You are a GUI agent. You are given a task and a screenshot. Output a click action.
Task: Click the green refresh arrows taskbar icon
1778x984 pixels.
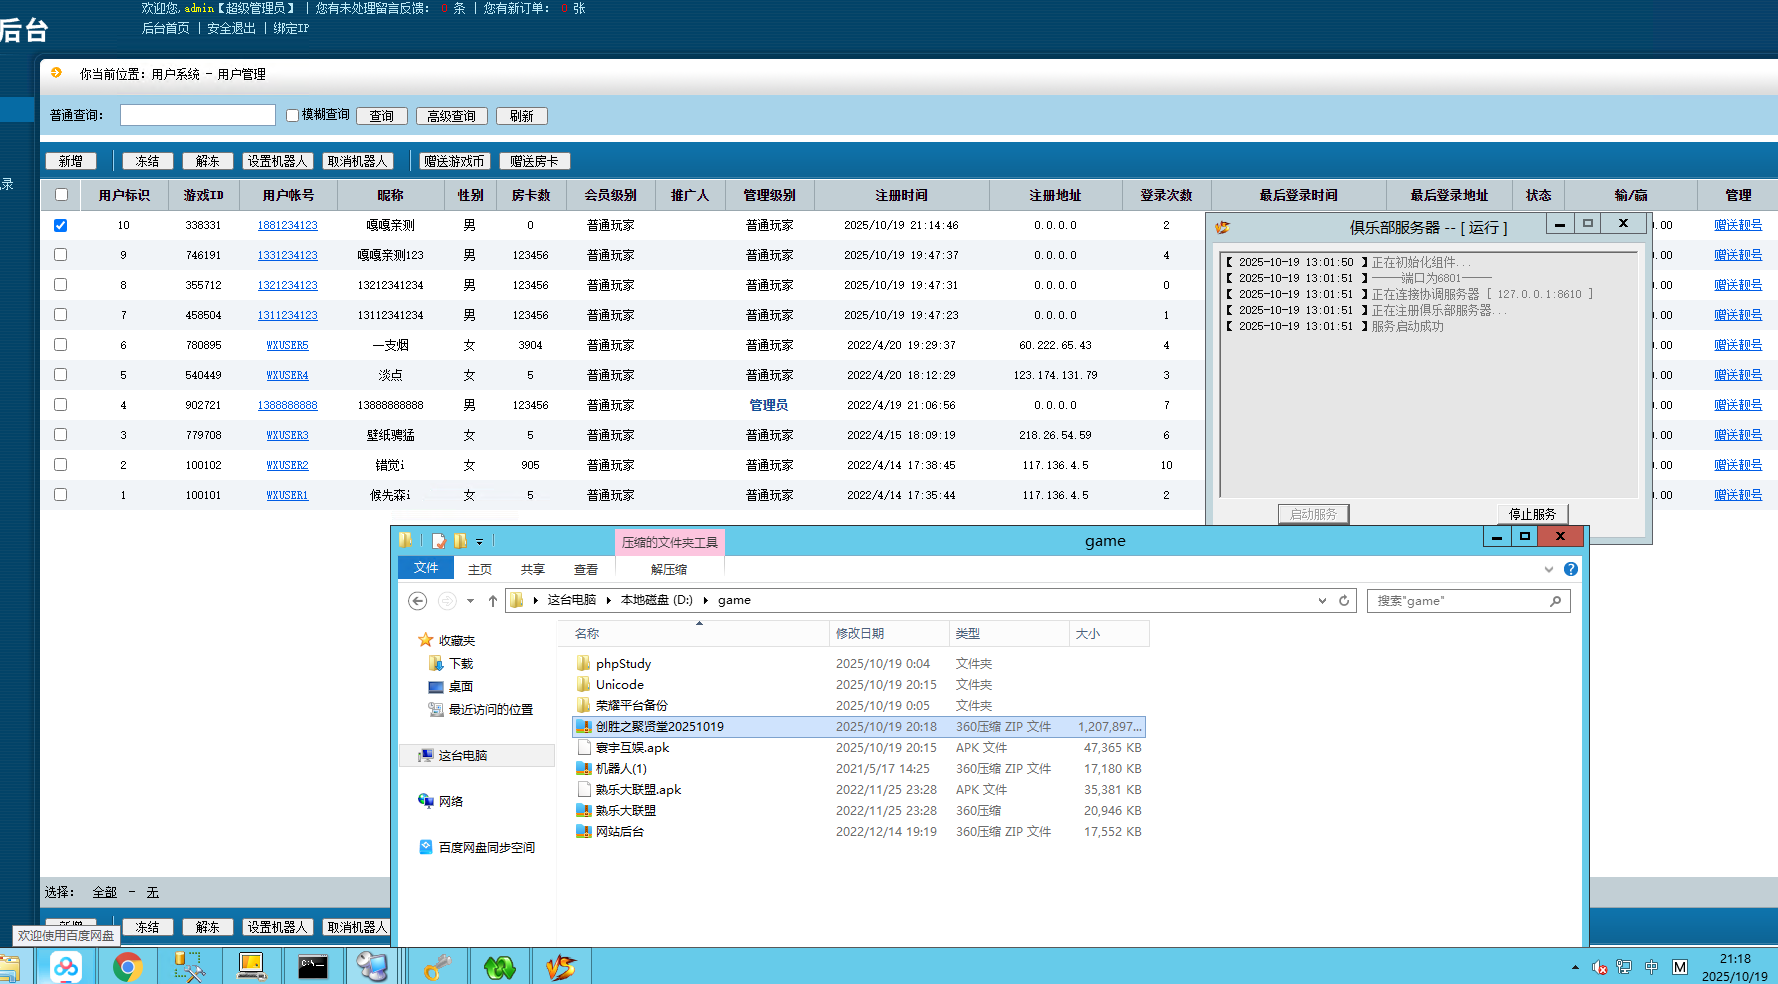point(499,967)
